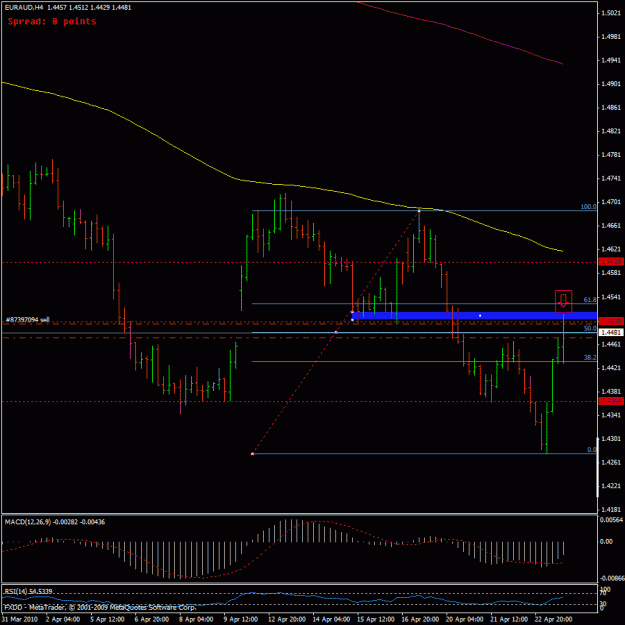
Task: Click the 8 Apr 04:00 time label
Action: [196, 619]
